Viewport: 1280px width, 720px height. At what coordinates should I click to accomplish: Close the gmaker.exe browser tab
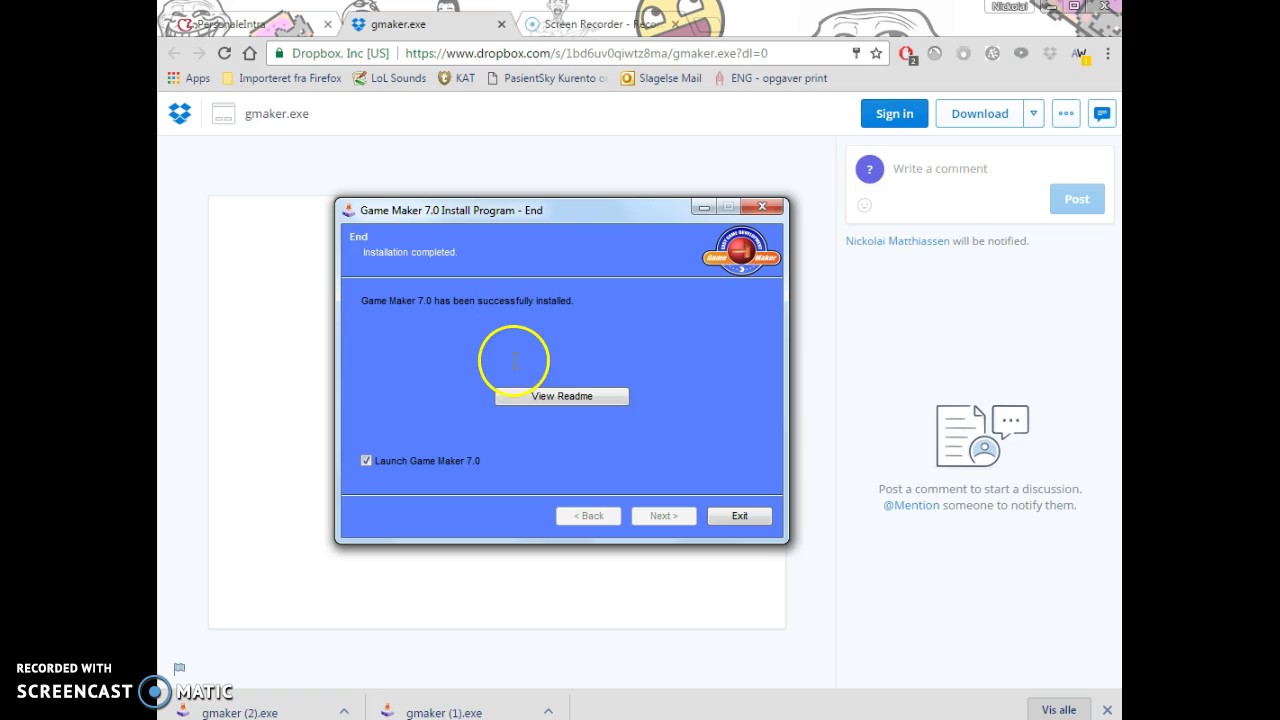pos(501,24)
